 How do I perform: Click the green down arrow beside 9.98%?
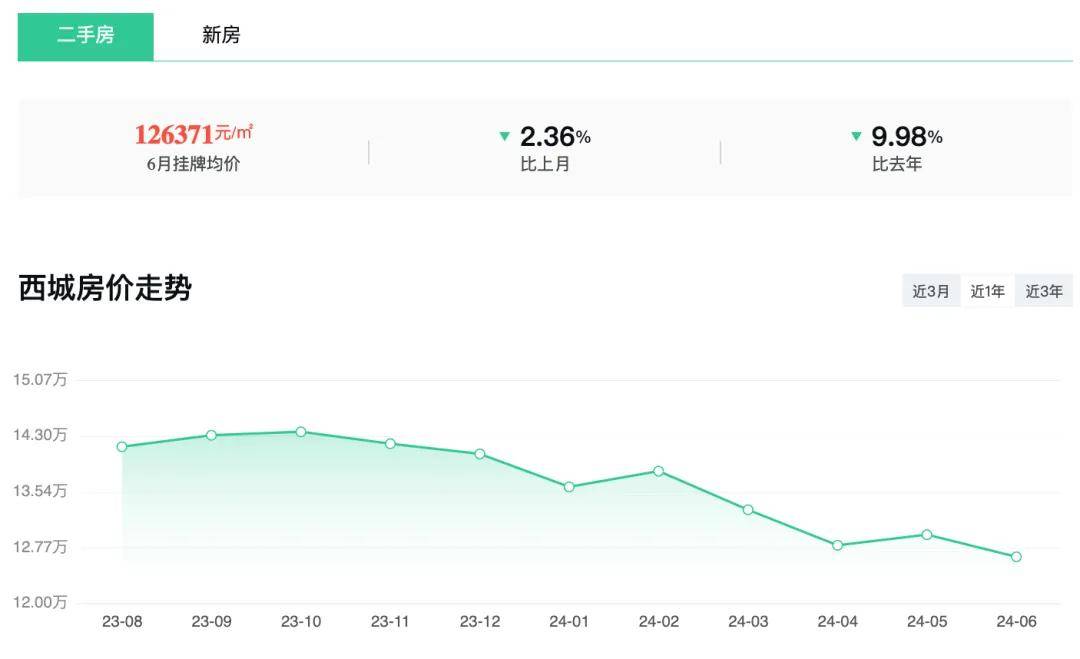tap(856, 136)
